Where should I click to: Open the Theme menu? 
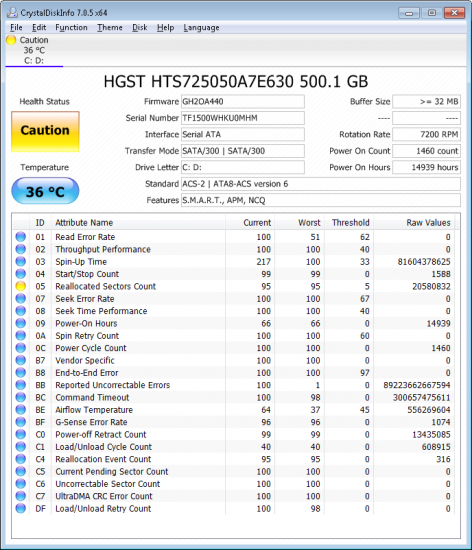point(110,27)
